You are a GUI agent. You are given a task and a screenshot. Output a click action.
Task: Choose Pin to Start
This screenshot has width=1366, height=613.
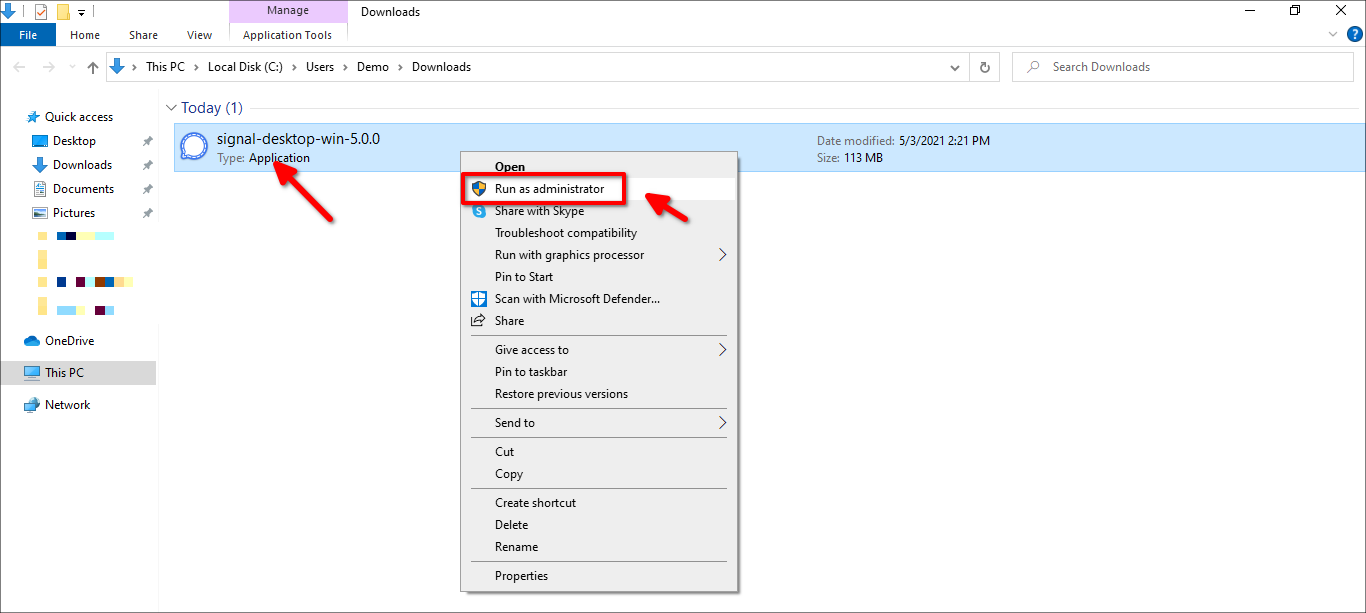pos(599,277)
